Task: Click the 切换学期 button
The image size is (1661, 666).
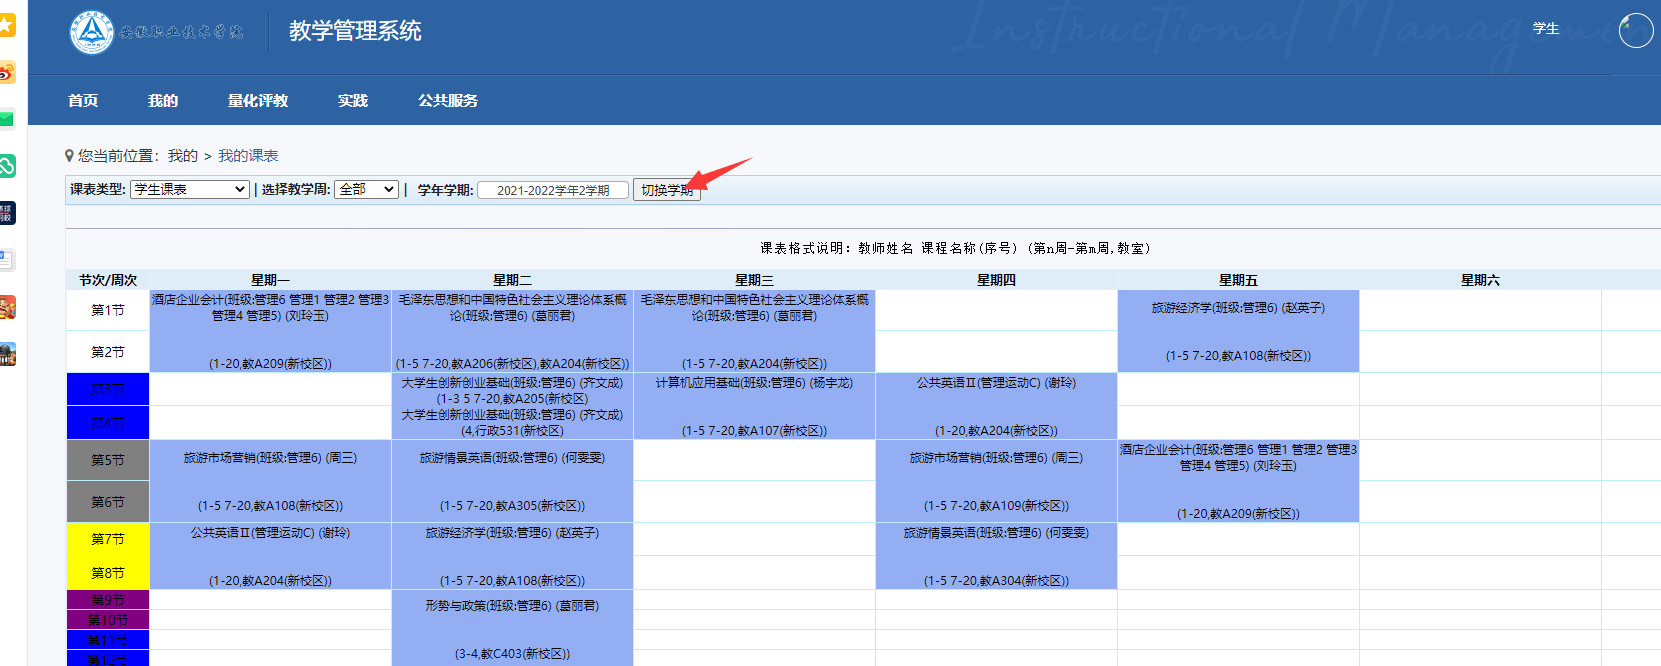Action: 667,190
